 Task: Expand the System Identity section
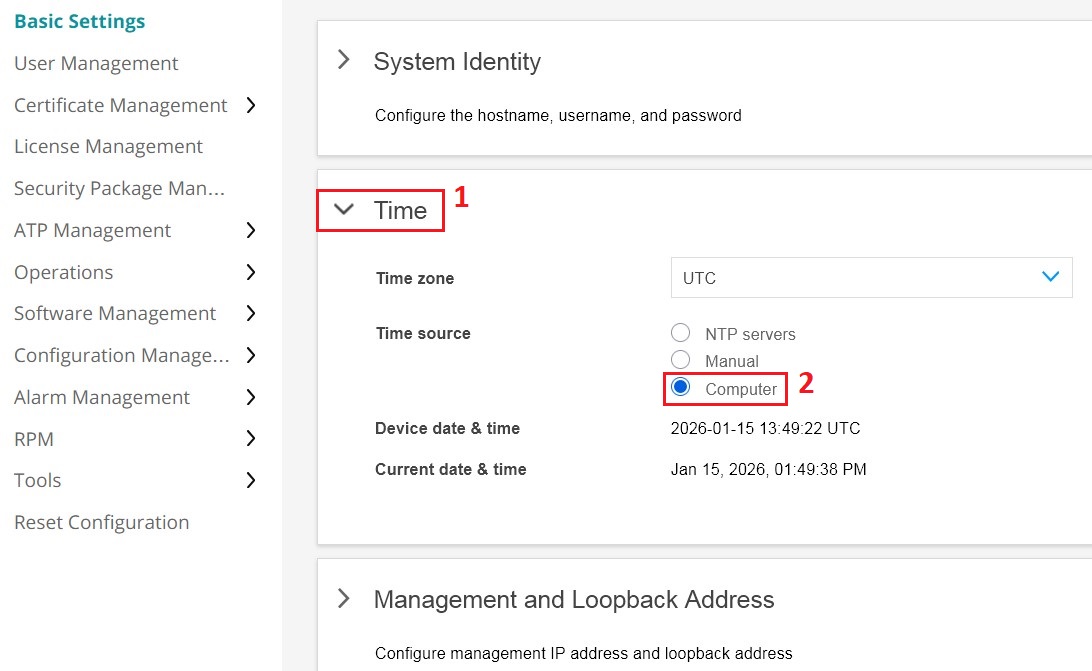pyautogui.click(x=344, y=60)
